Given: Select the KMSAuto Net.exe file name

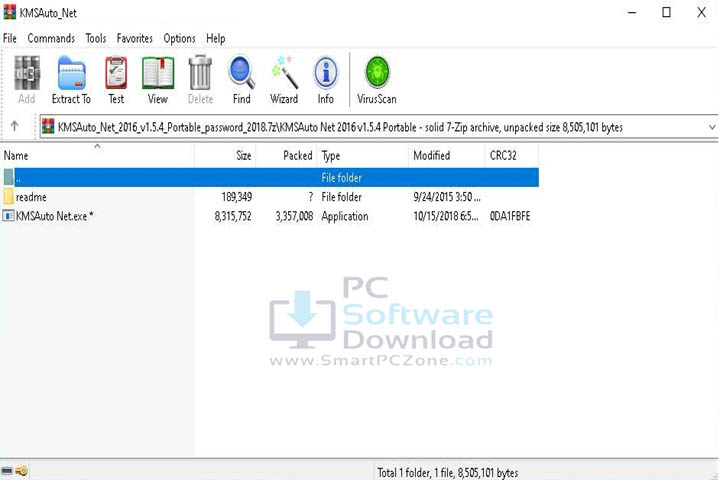Looking at the screenshot, I should pos(54,216).
